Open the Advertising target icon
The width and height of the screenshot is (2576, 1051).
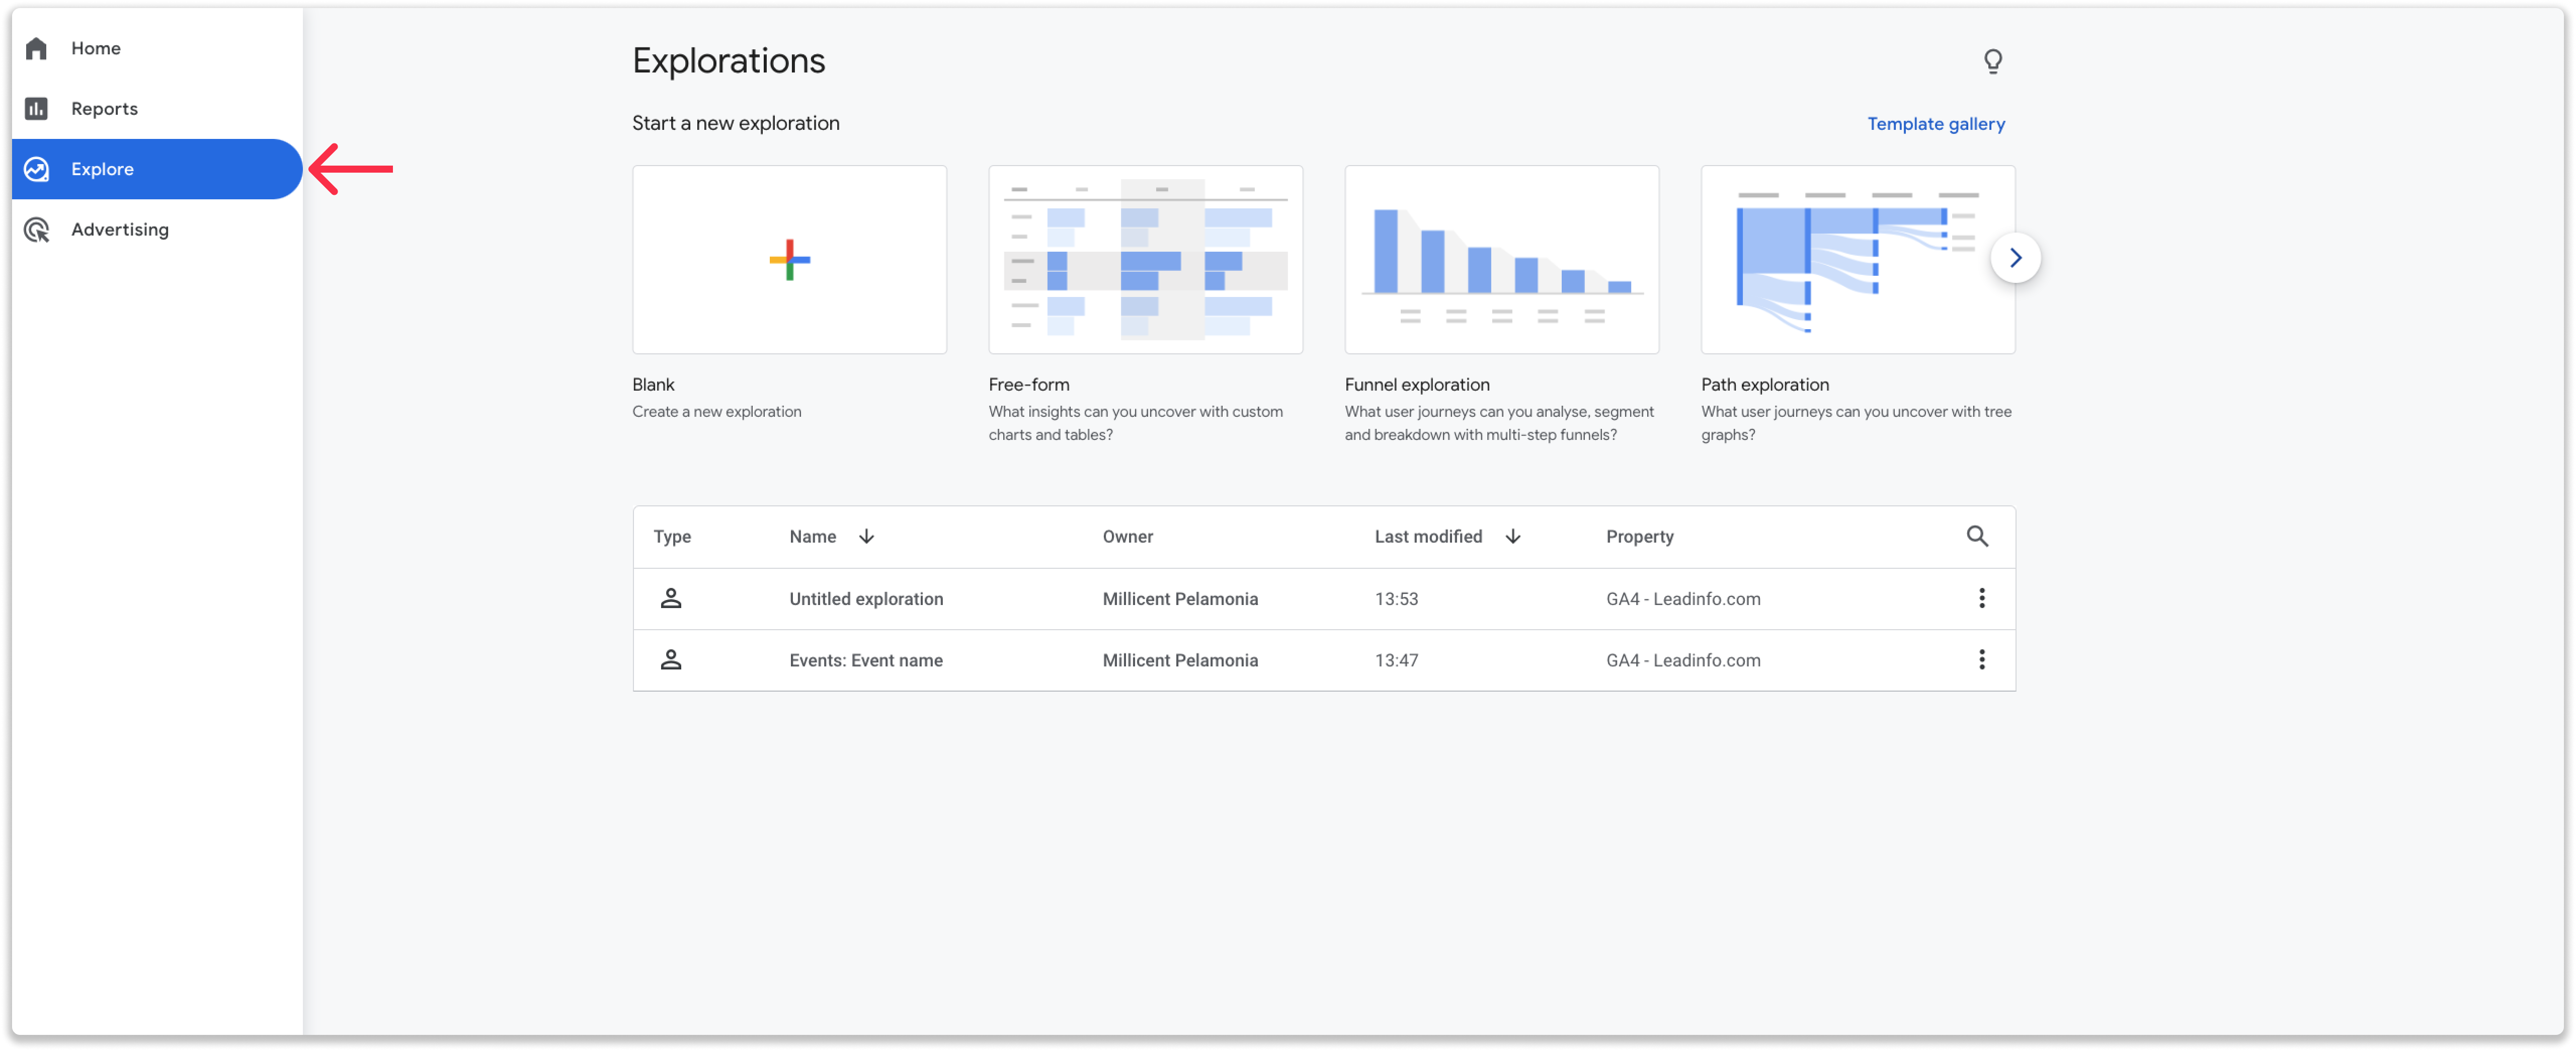[x=37, y=229]
